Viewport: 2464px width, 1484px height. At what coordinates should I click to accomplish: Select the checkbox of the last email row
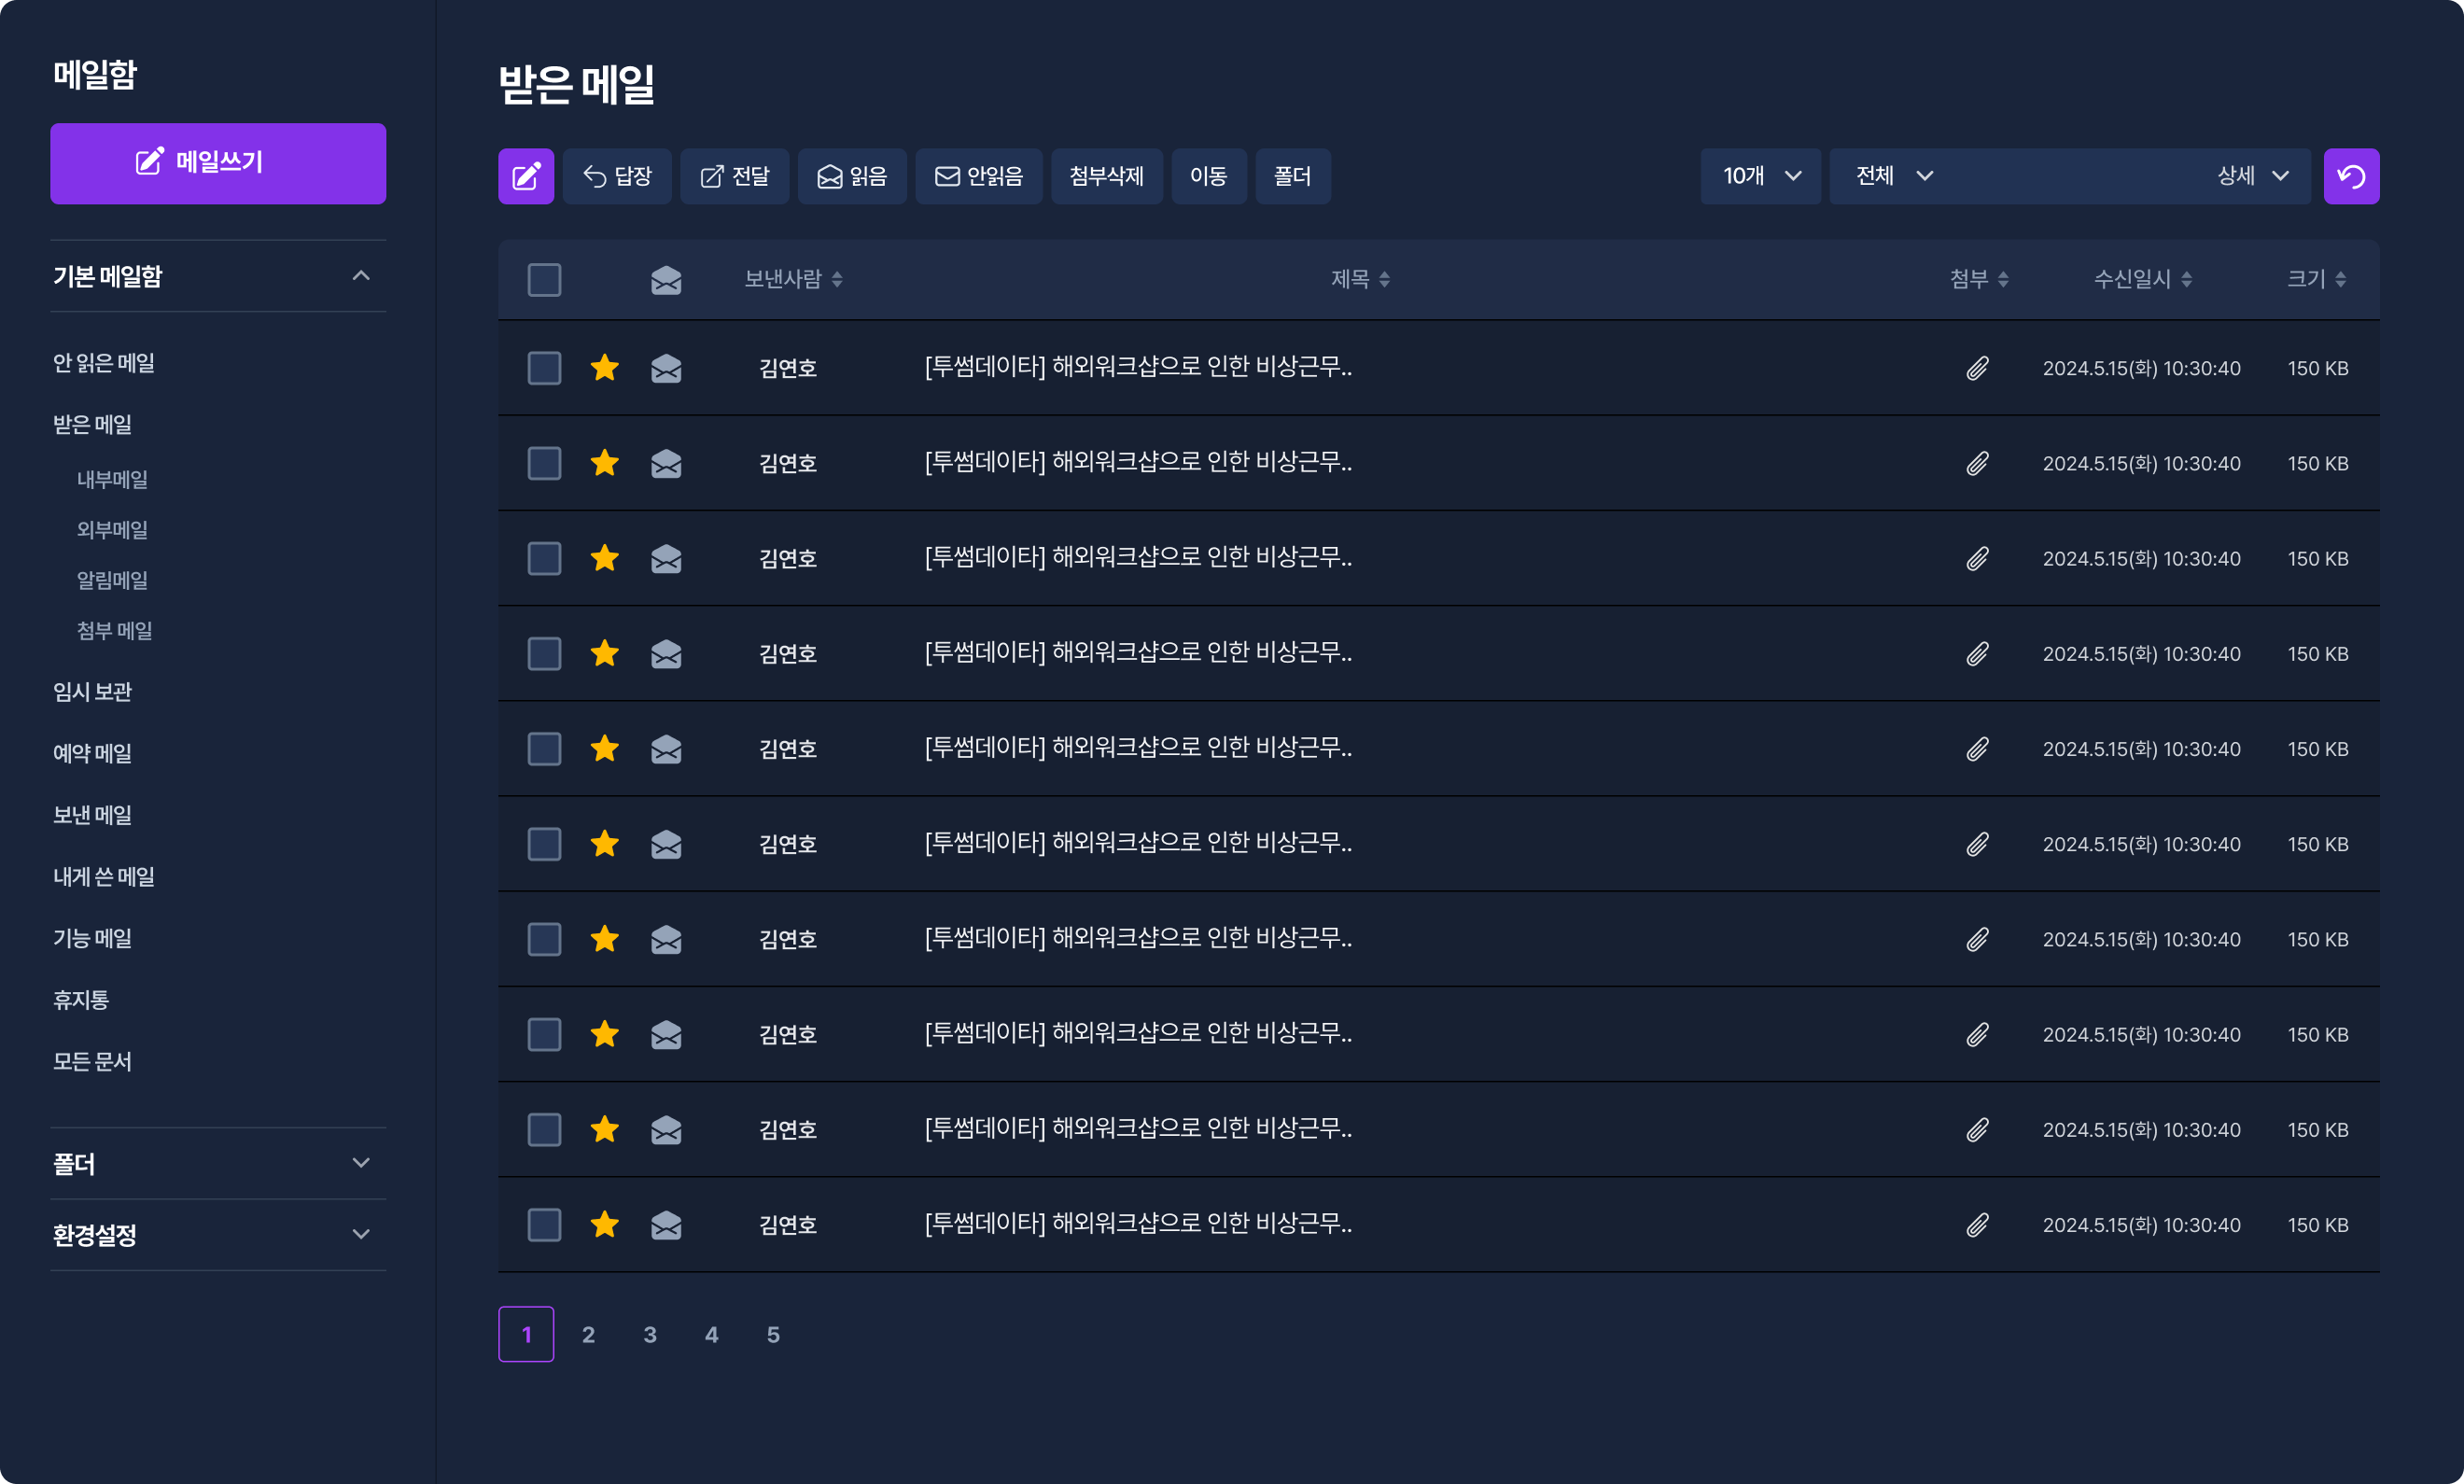(544, 1225)
